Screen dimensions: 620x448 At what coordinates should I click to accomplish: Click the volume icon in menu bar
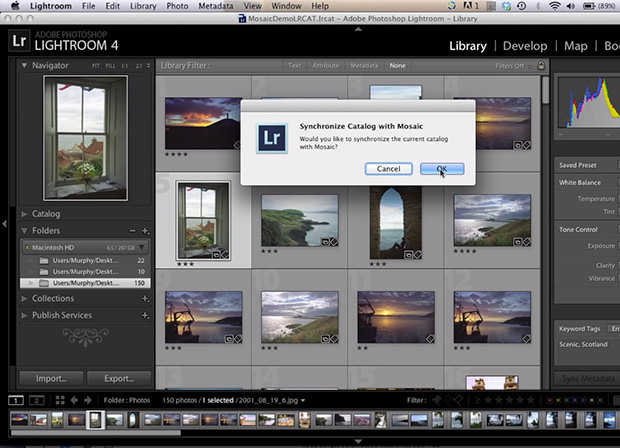[571, 6]
